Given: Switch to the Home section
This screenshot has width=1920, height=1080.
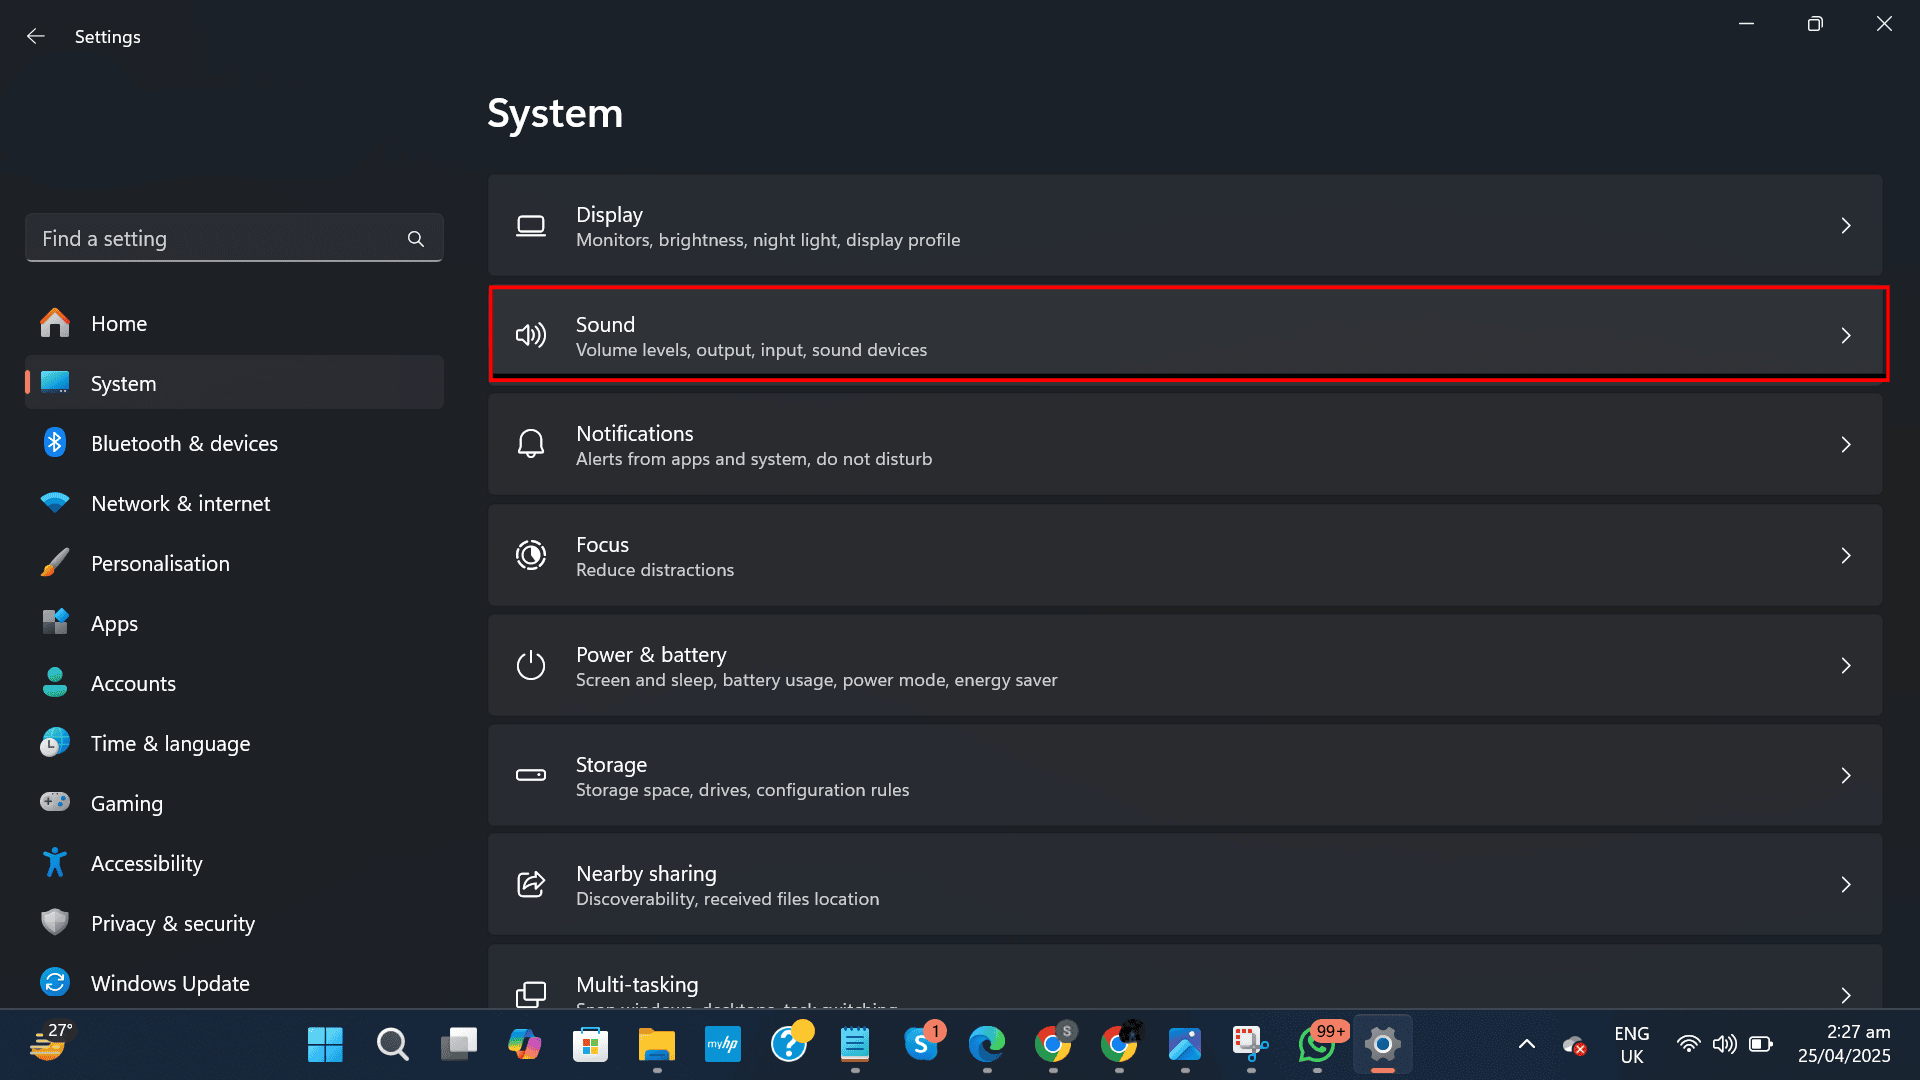Looking at the screenshot, I should [118, 323].
